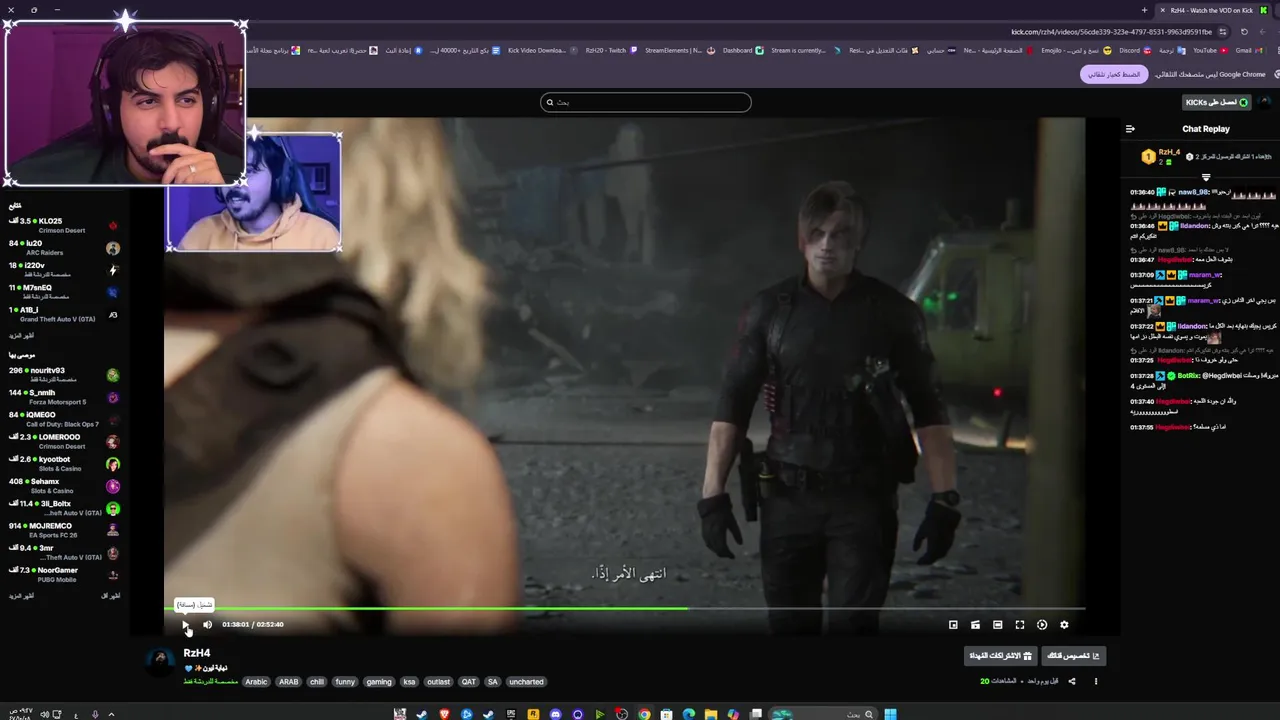Screen dimensions: 1280x720
Task: Open the NoorGamer recommended channel
Action: (x=64, y=574)
